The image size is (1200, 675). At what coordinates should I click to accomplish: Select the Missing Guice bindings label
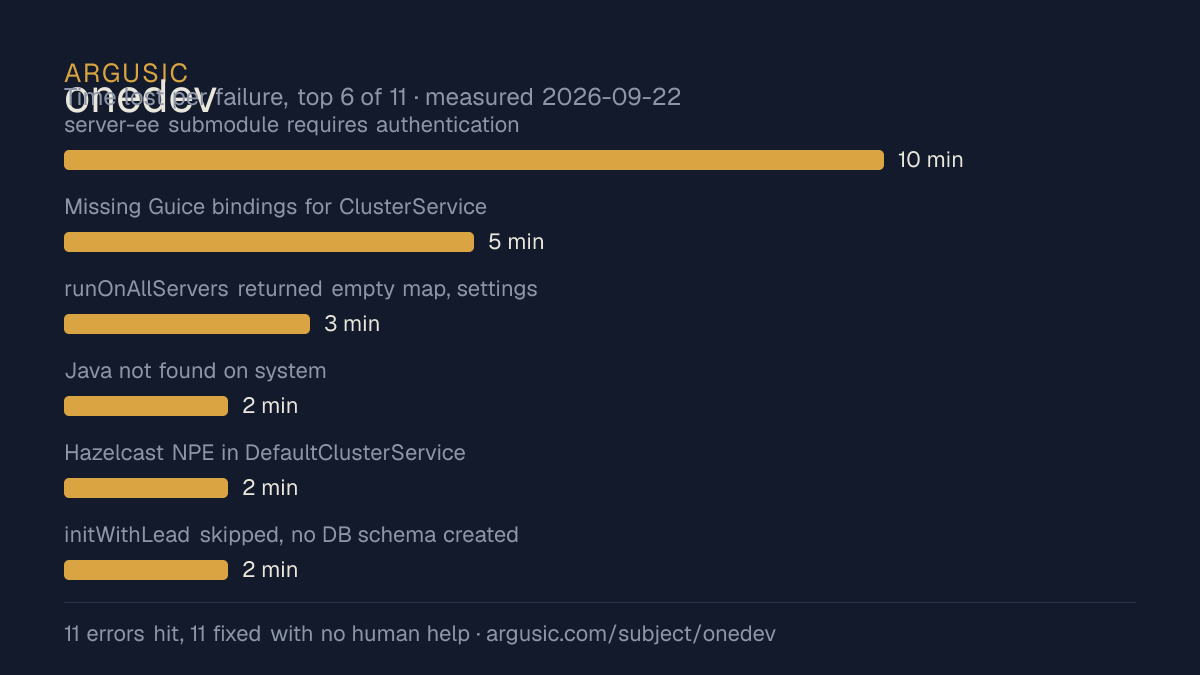pyautogui.click(x=275, y=207)
